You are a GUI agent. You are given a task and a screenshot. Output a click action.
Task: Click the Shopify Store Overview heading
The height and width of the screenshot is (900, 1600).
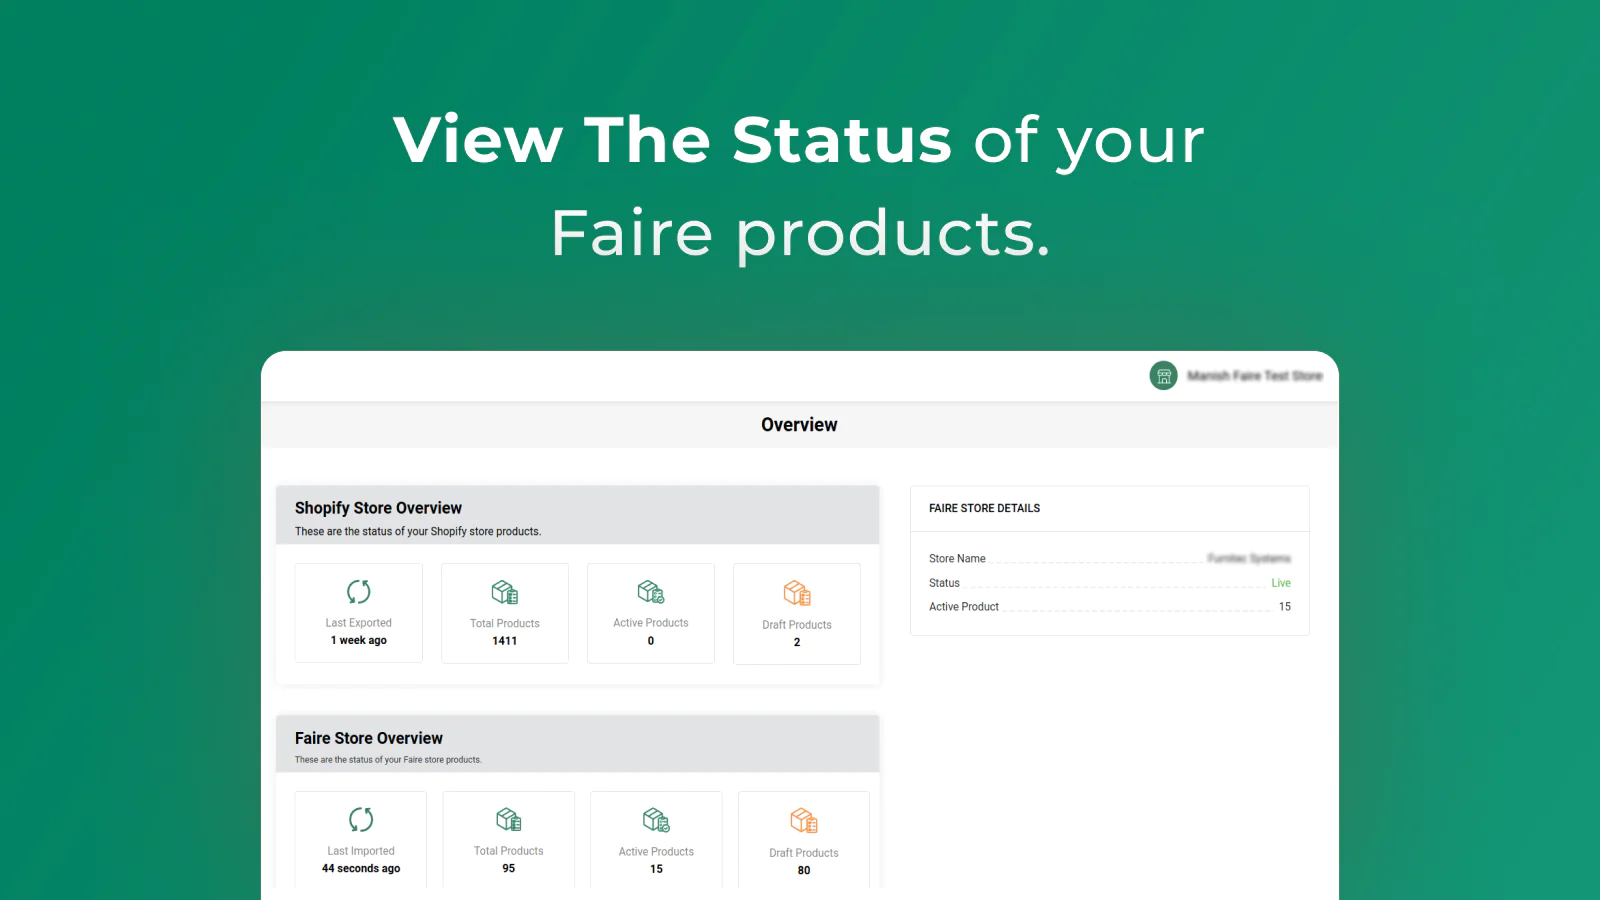pos(378,508)
